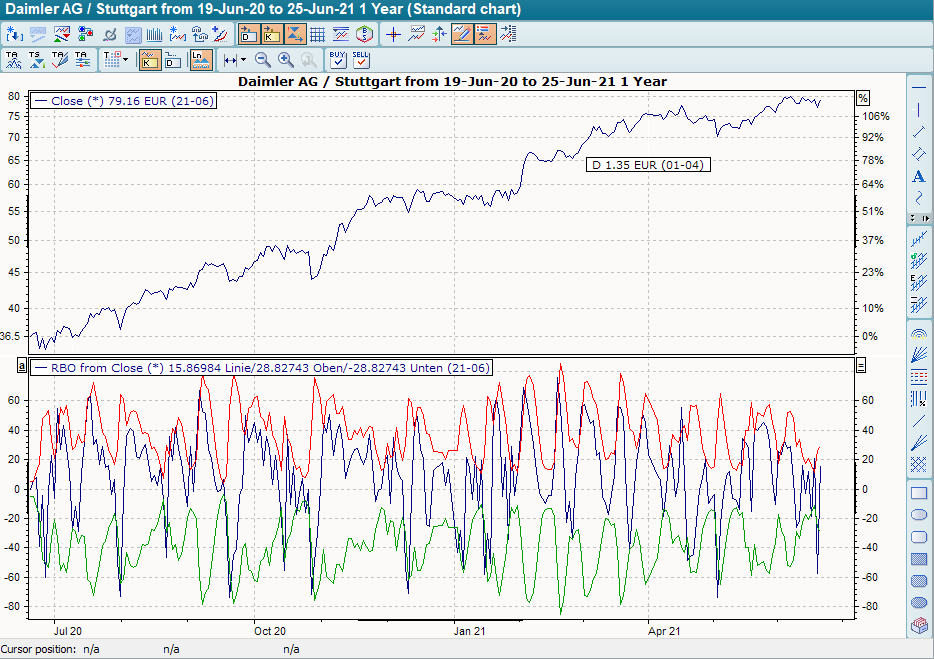Click the grid display icon
934x659 pixels.
click(x=317, y=33)
